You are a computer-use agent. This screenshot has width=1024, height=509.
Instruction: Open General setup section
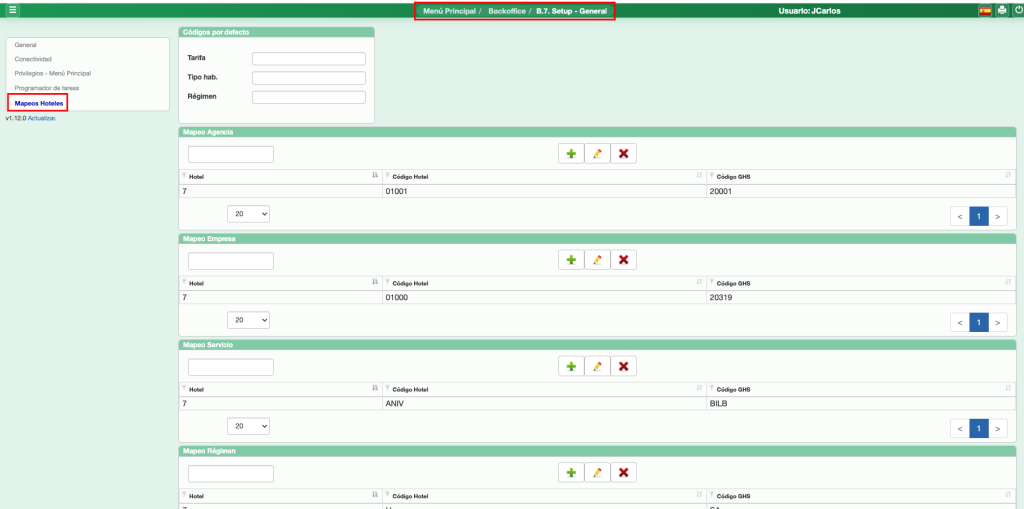25,45
